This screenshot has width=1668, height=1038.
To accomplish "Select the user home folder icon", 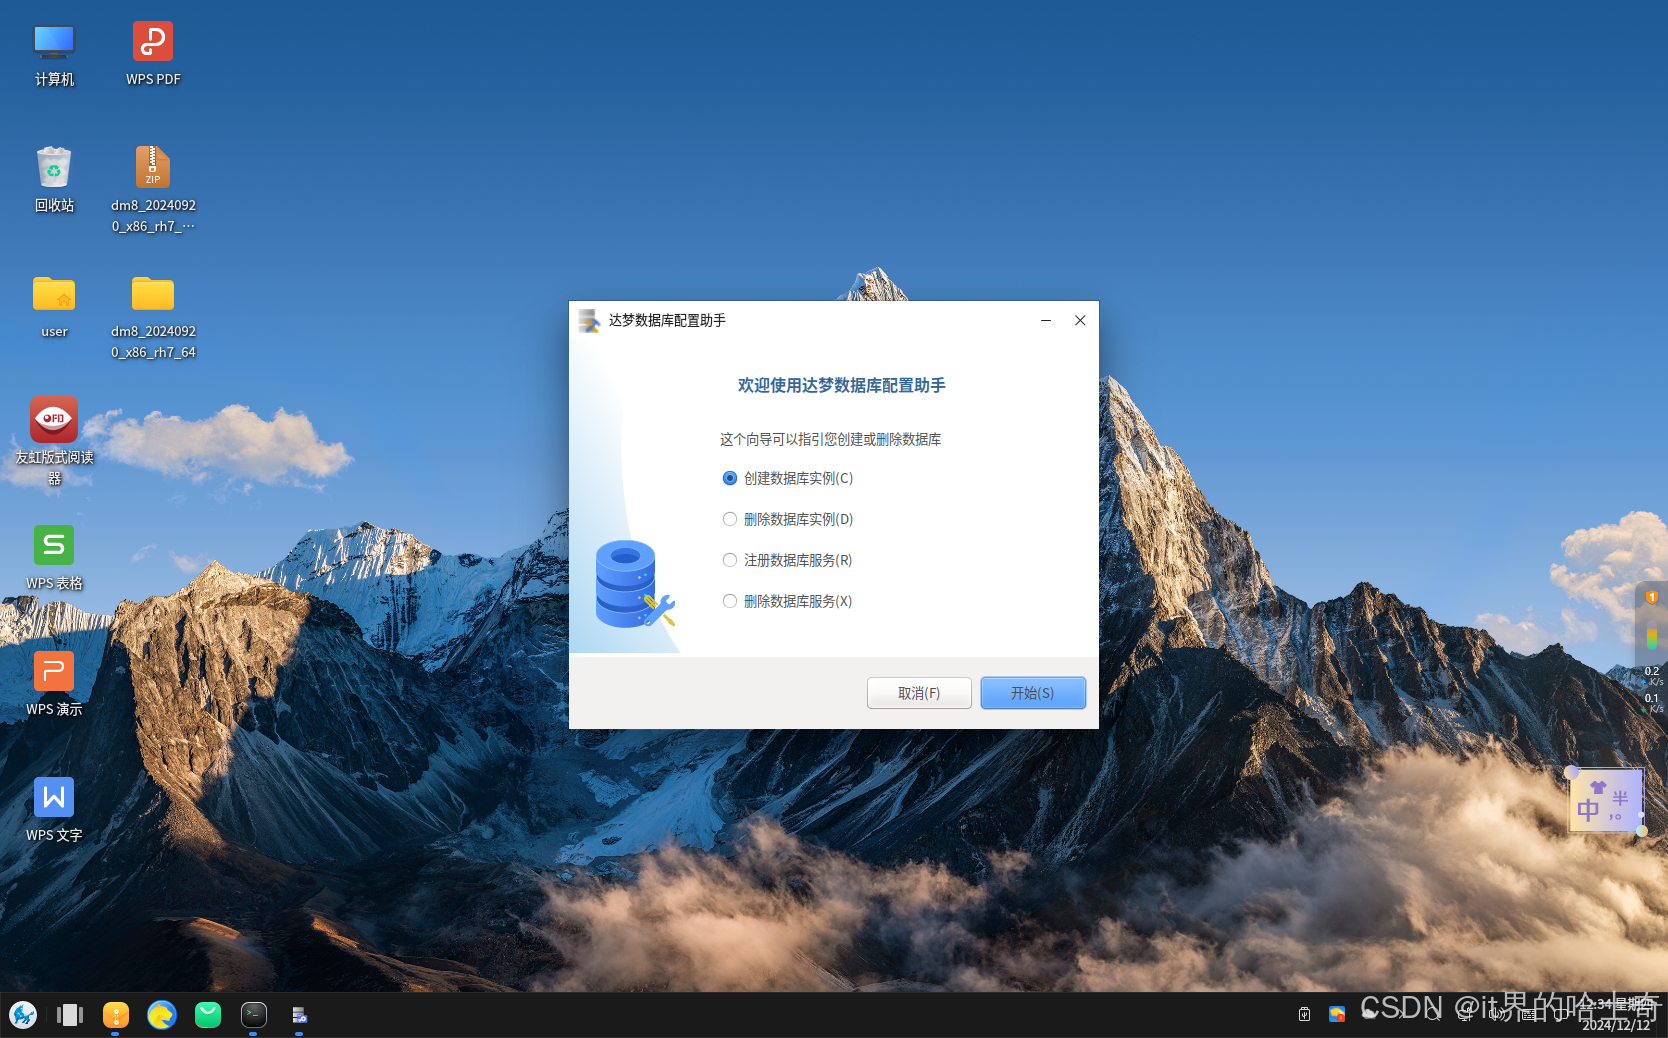I will pos(54,307).
